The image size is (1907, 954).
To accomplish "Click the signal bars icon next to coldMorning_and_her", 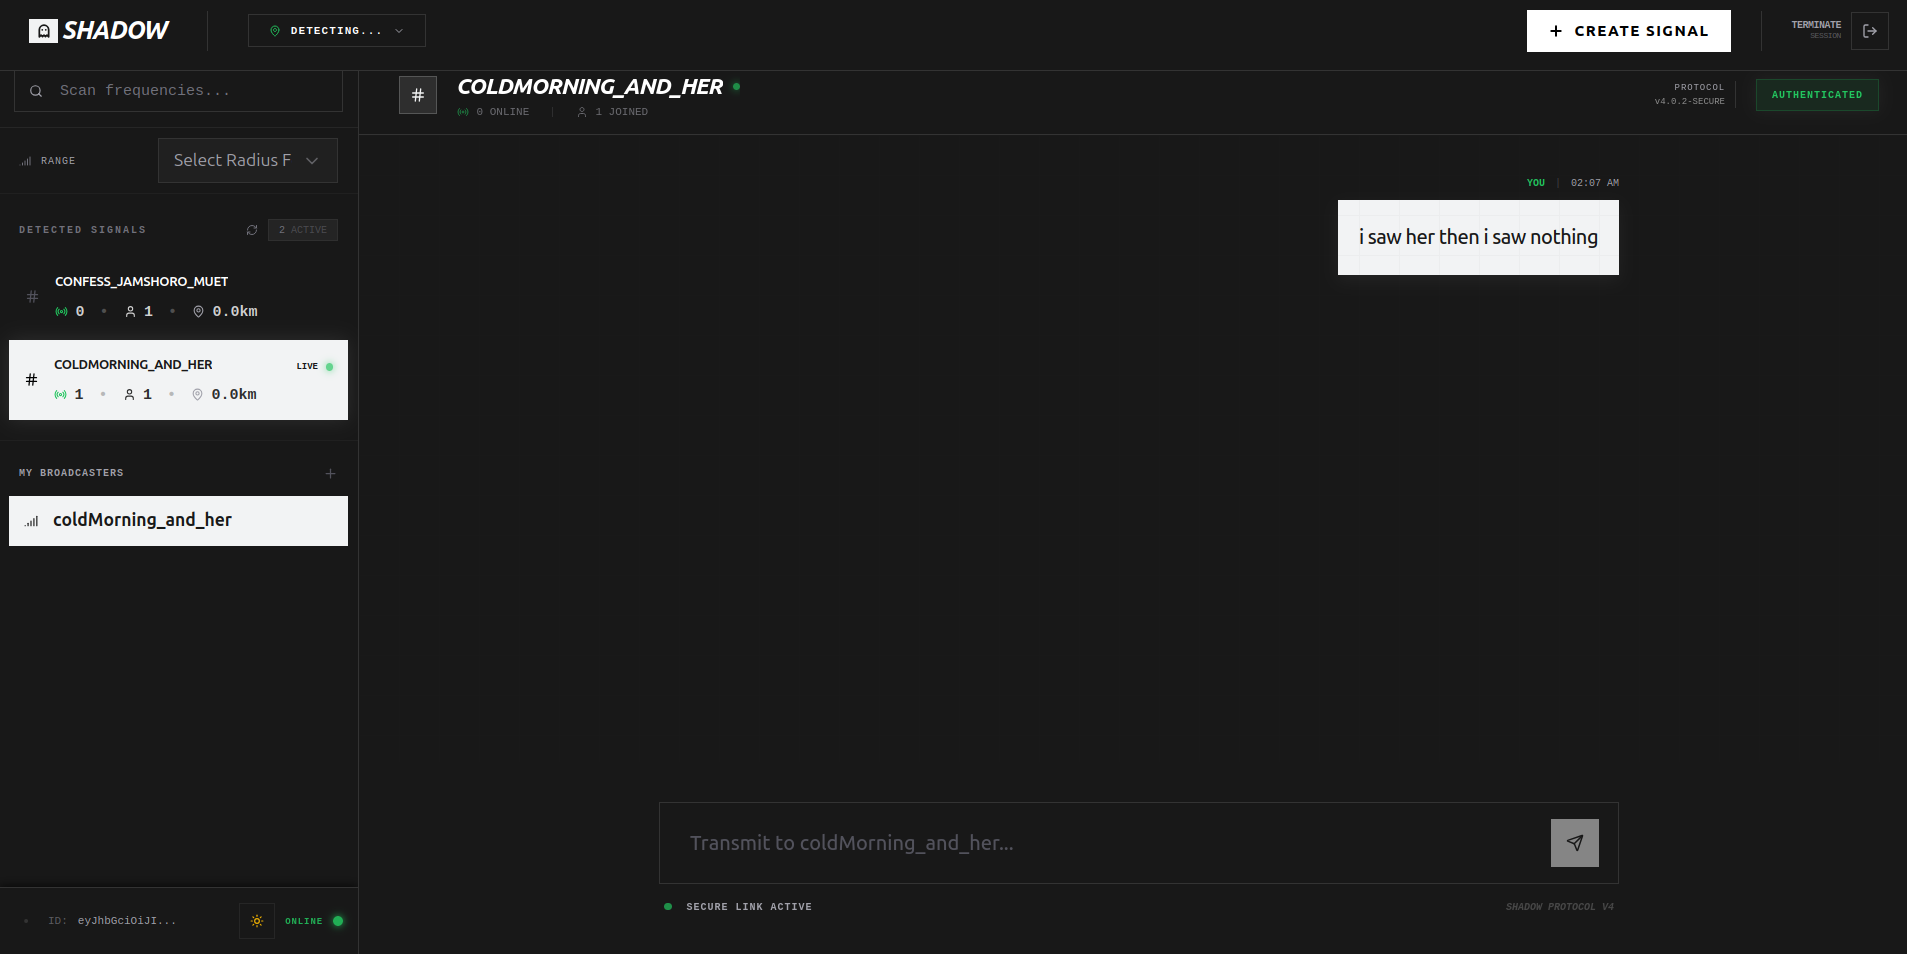I will (31, 521).
